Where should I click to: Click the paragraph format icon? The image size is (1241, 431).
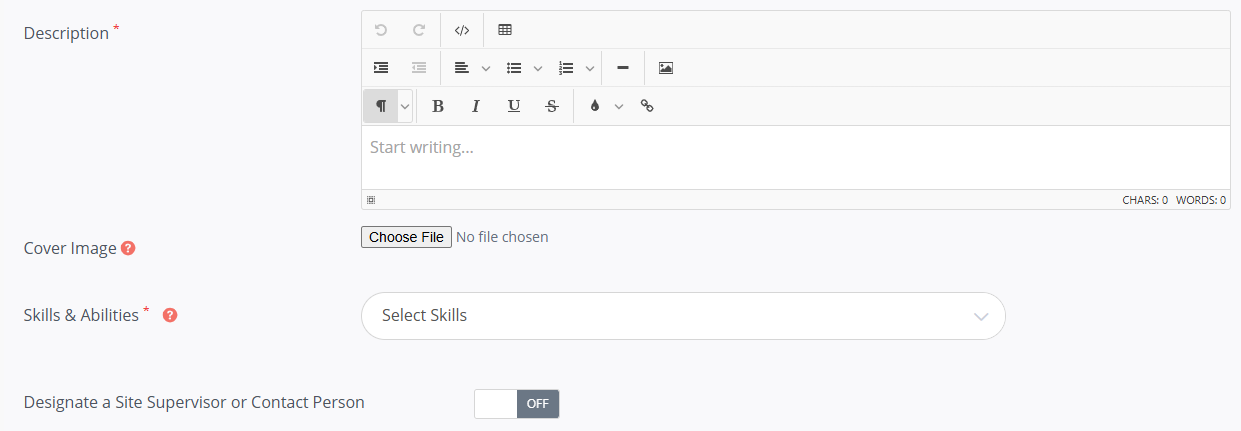click(x=381, y=106)
